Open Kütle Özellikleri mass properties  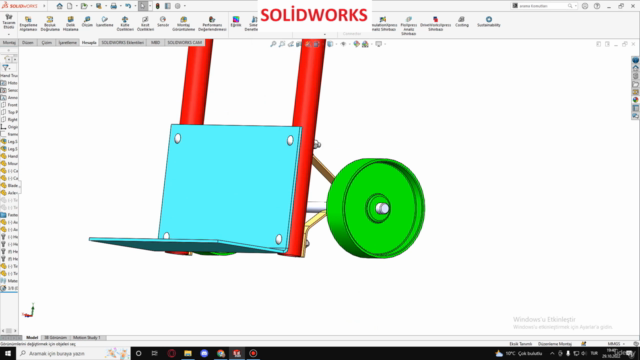[x=125, y=24]
